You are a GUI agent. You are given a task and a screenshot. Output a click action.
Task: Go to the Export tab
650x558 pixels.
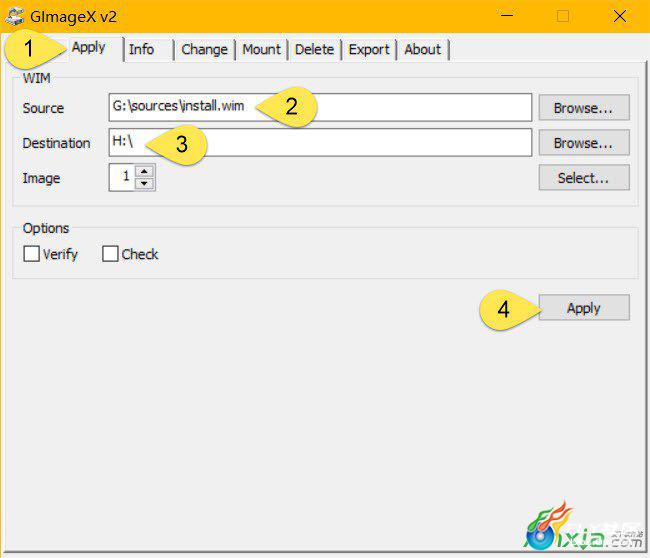pyautogui.click(x=369, y=50)
